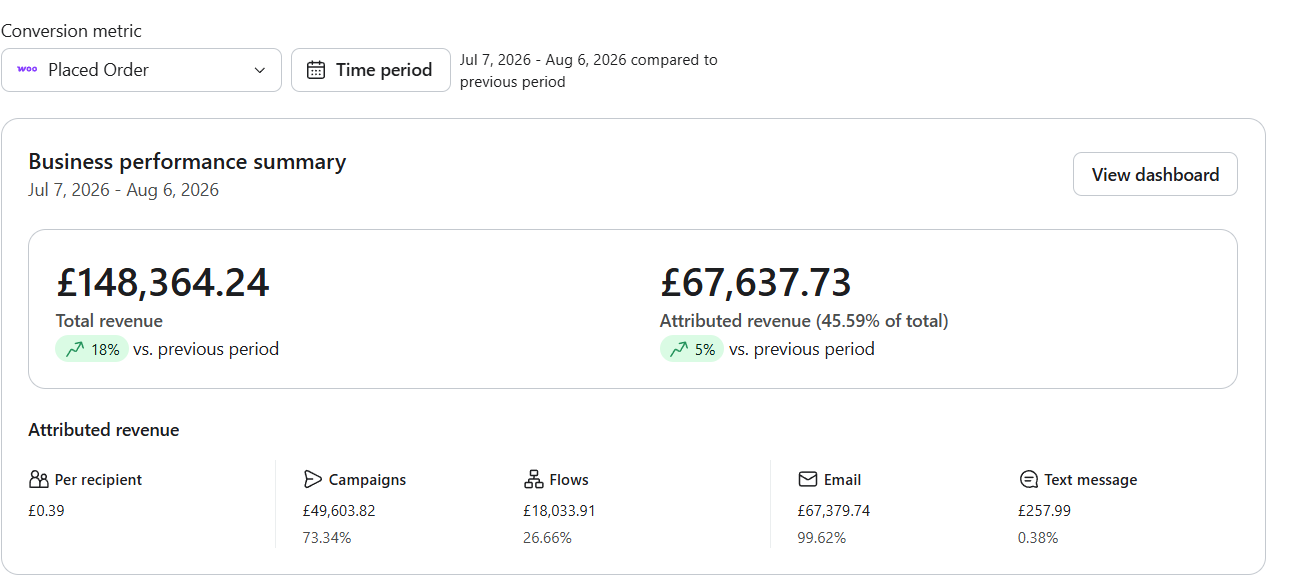The image size is (1296, 581).
Task: Click the 5% trend arrow badge
Action: 691,349
